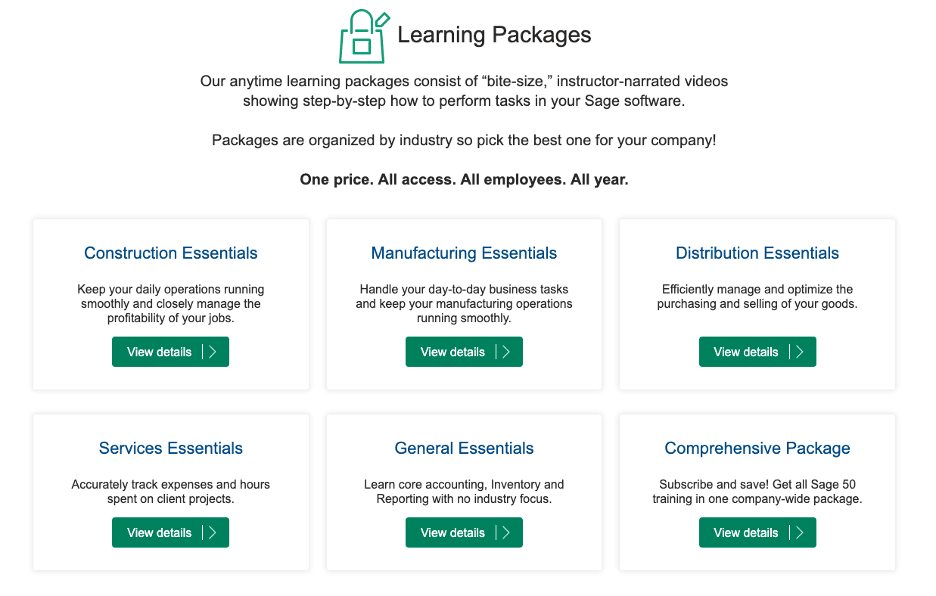This screenshot has width=936, height=596.
Task: Open the General Essentials title link
Action: [x=464, y=448]
